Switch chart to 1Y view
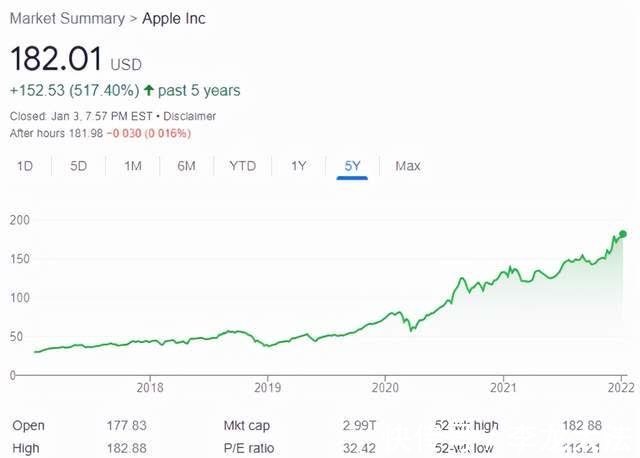 298,166
